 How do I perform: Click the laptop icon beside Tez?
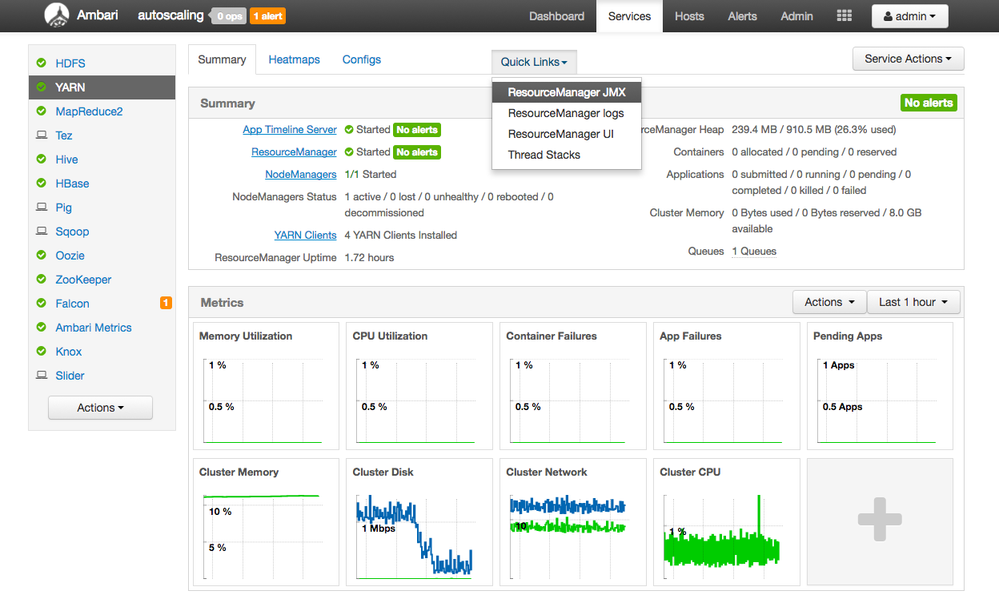pos(41,136)
